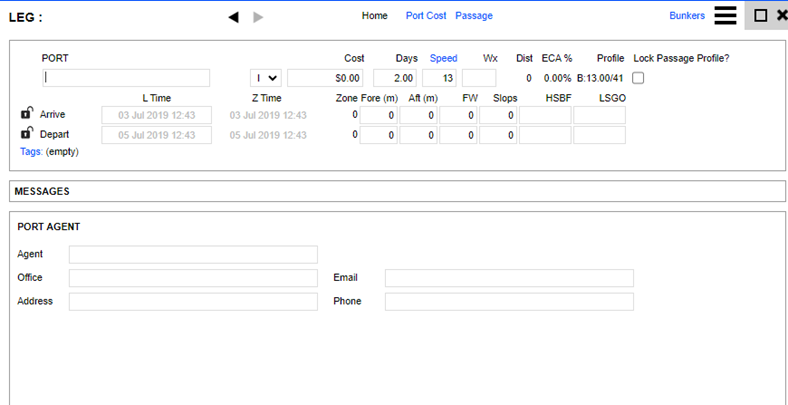Open the Passage tab
The image size is (788, 405).
[474, 16]
